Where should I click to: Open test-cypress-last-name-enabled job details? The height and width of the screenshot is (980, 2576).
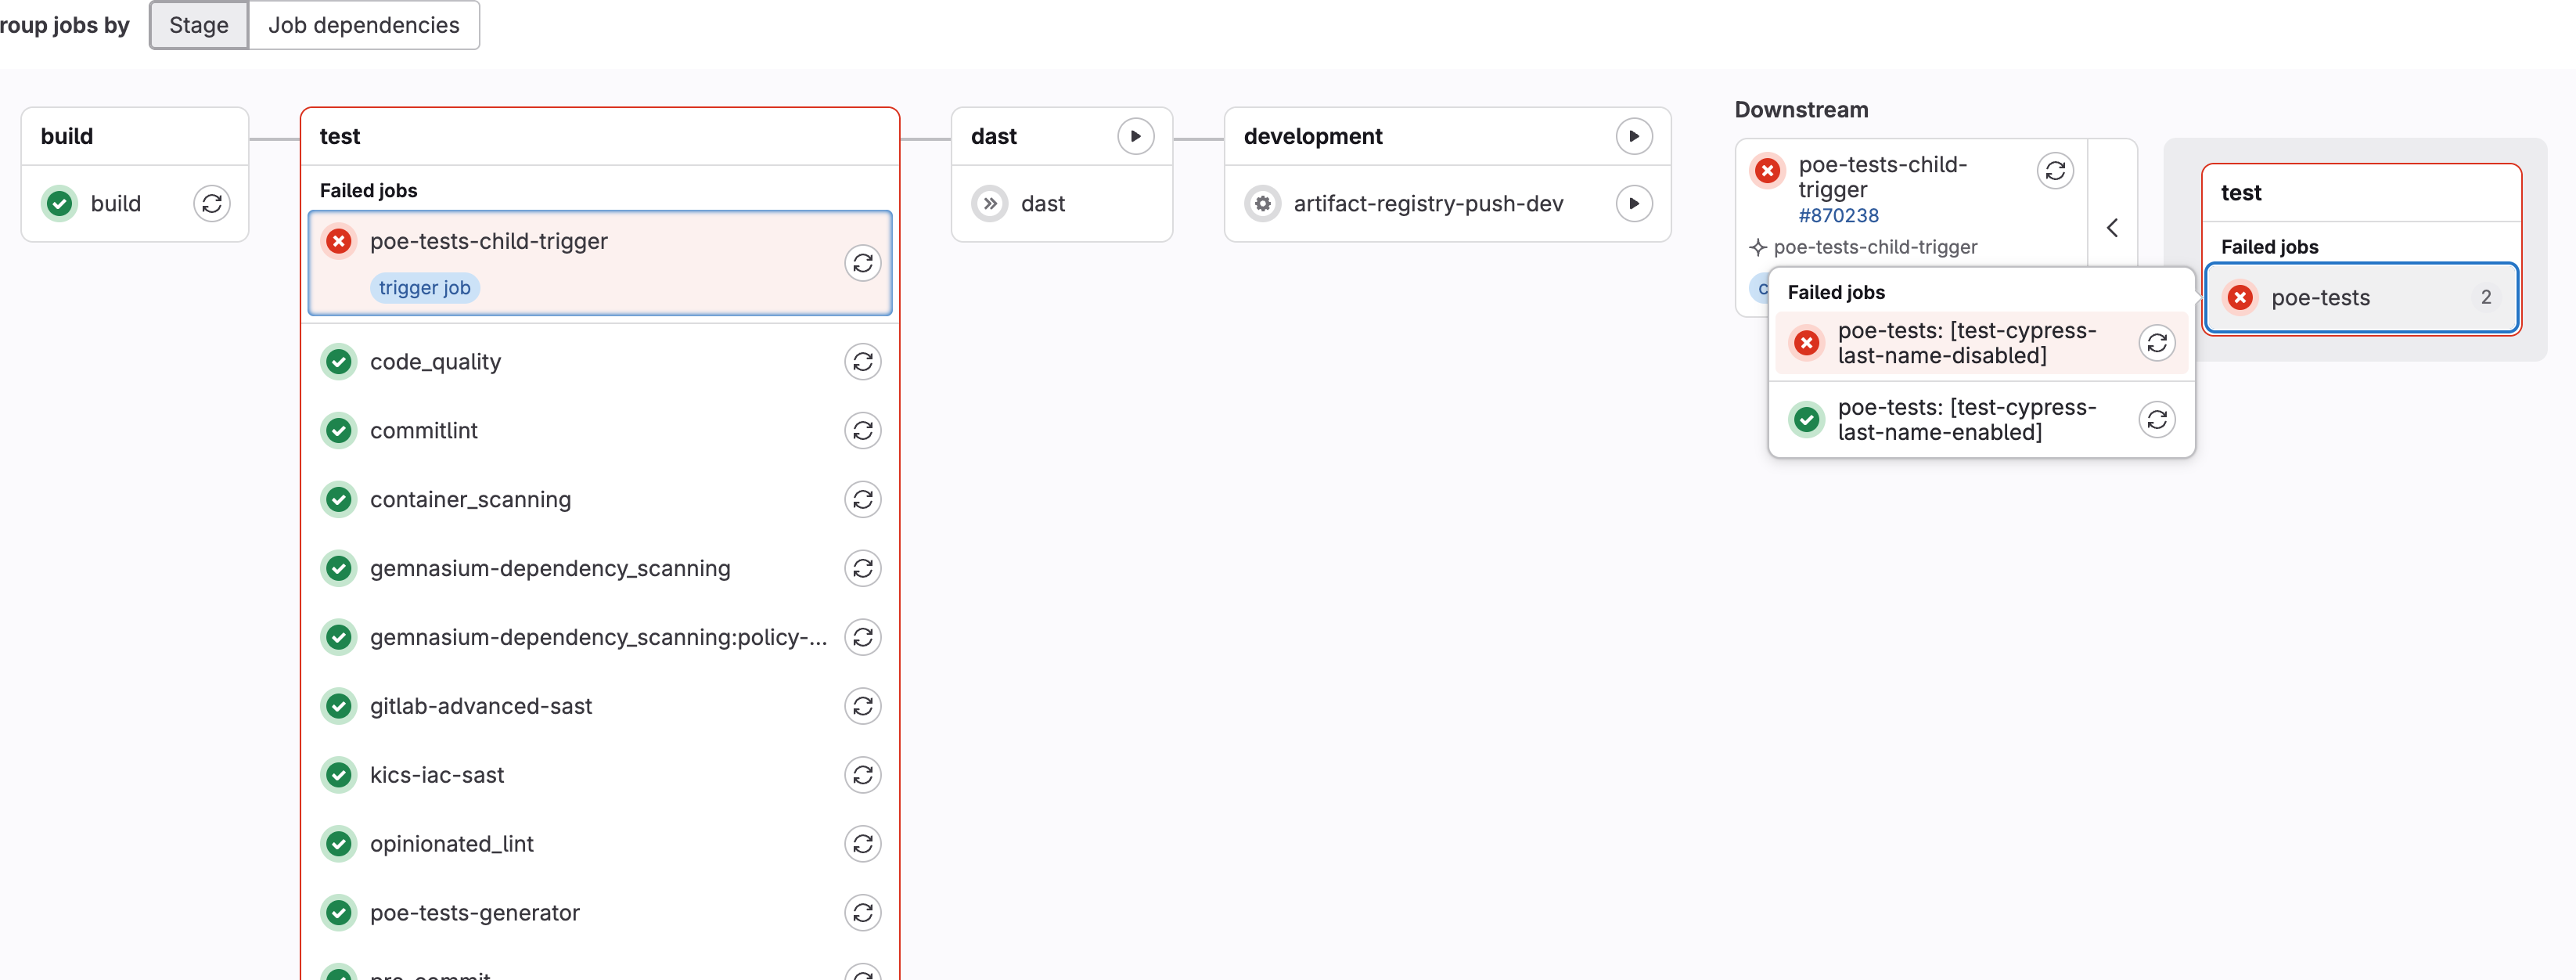(1966, 420)
